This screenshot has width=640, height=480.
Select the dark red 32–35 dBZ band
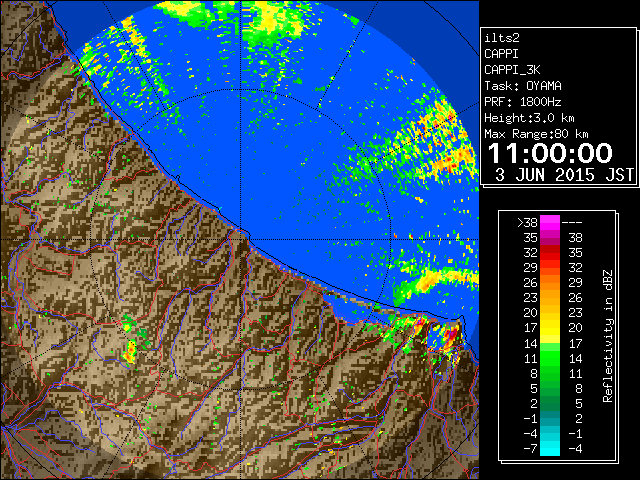click(550, 253)
